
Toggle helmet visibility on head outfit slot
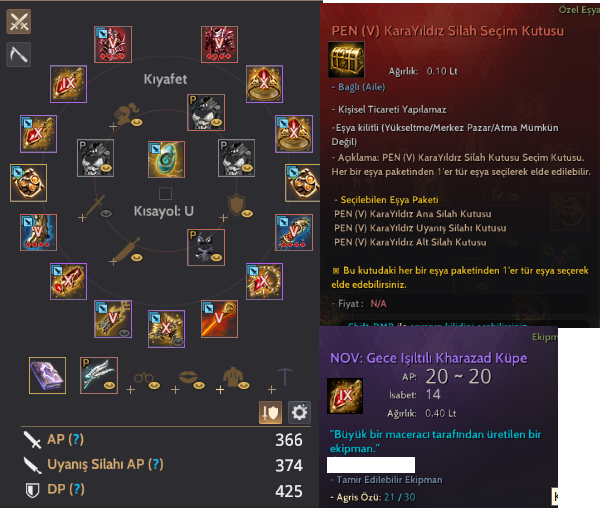pos(137,122)
